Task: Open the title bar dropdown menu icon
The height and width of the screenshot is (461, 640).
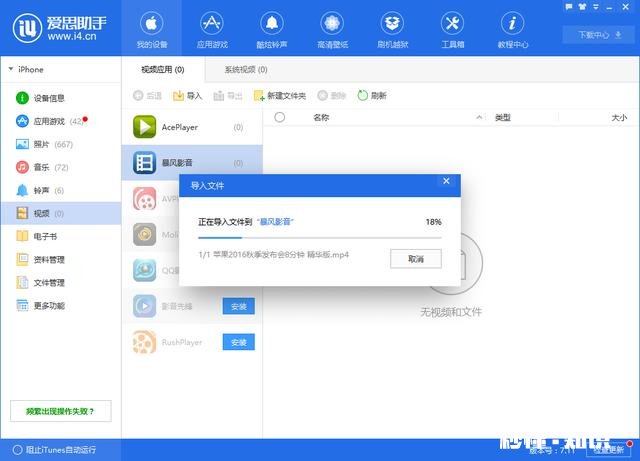Action: (596, 7)
